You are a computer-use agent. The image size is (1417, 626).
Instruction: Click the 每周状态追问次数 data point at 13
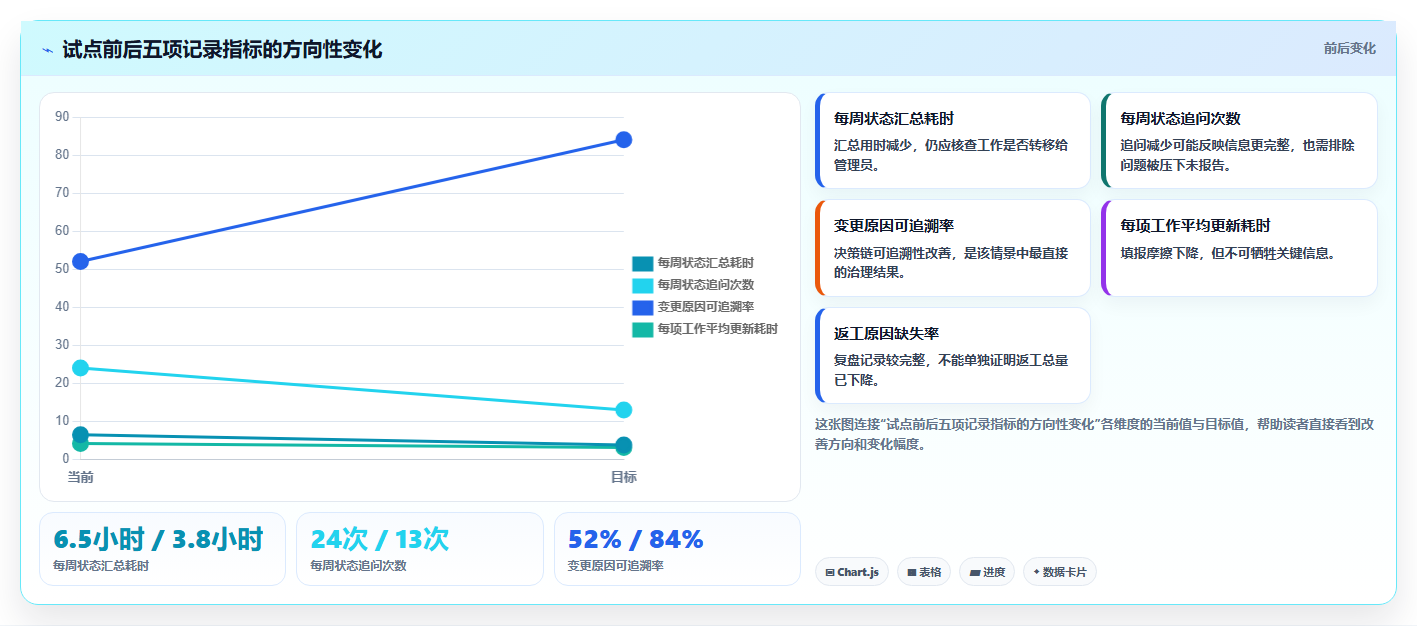click(623, 410)
